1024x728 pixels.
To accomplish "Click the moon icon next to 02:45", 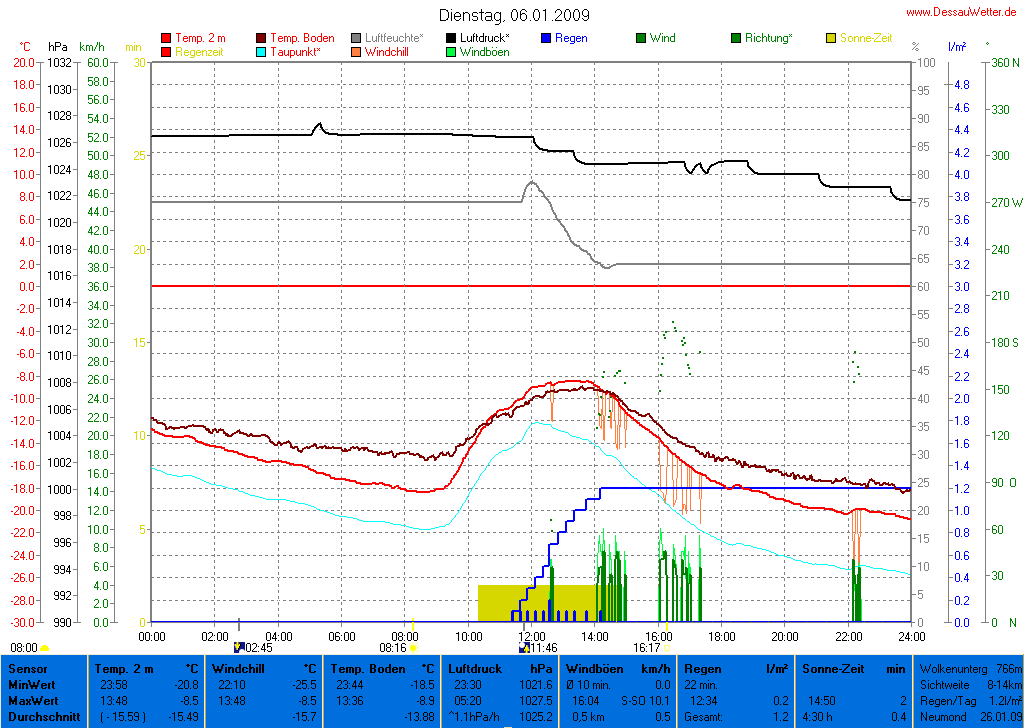I will pos(238,648).
